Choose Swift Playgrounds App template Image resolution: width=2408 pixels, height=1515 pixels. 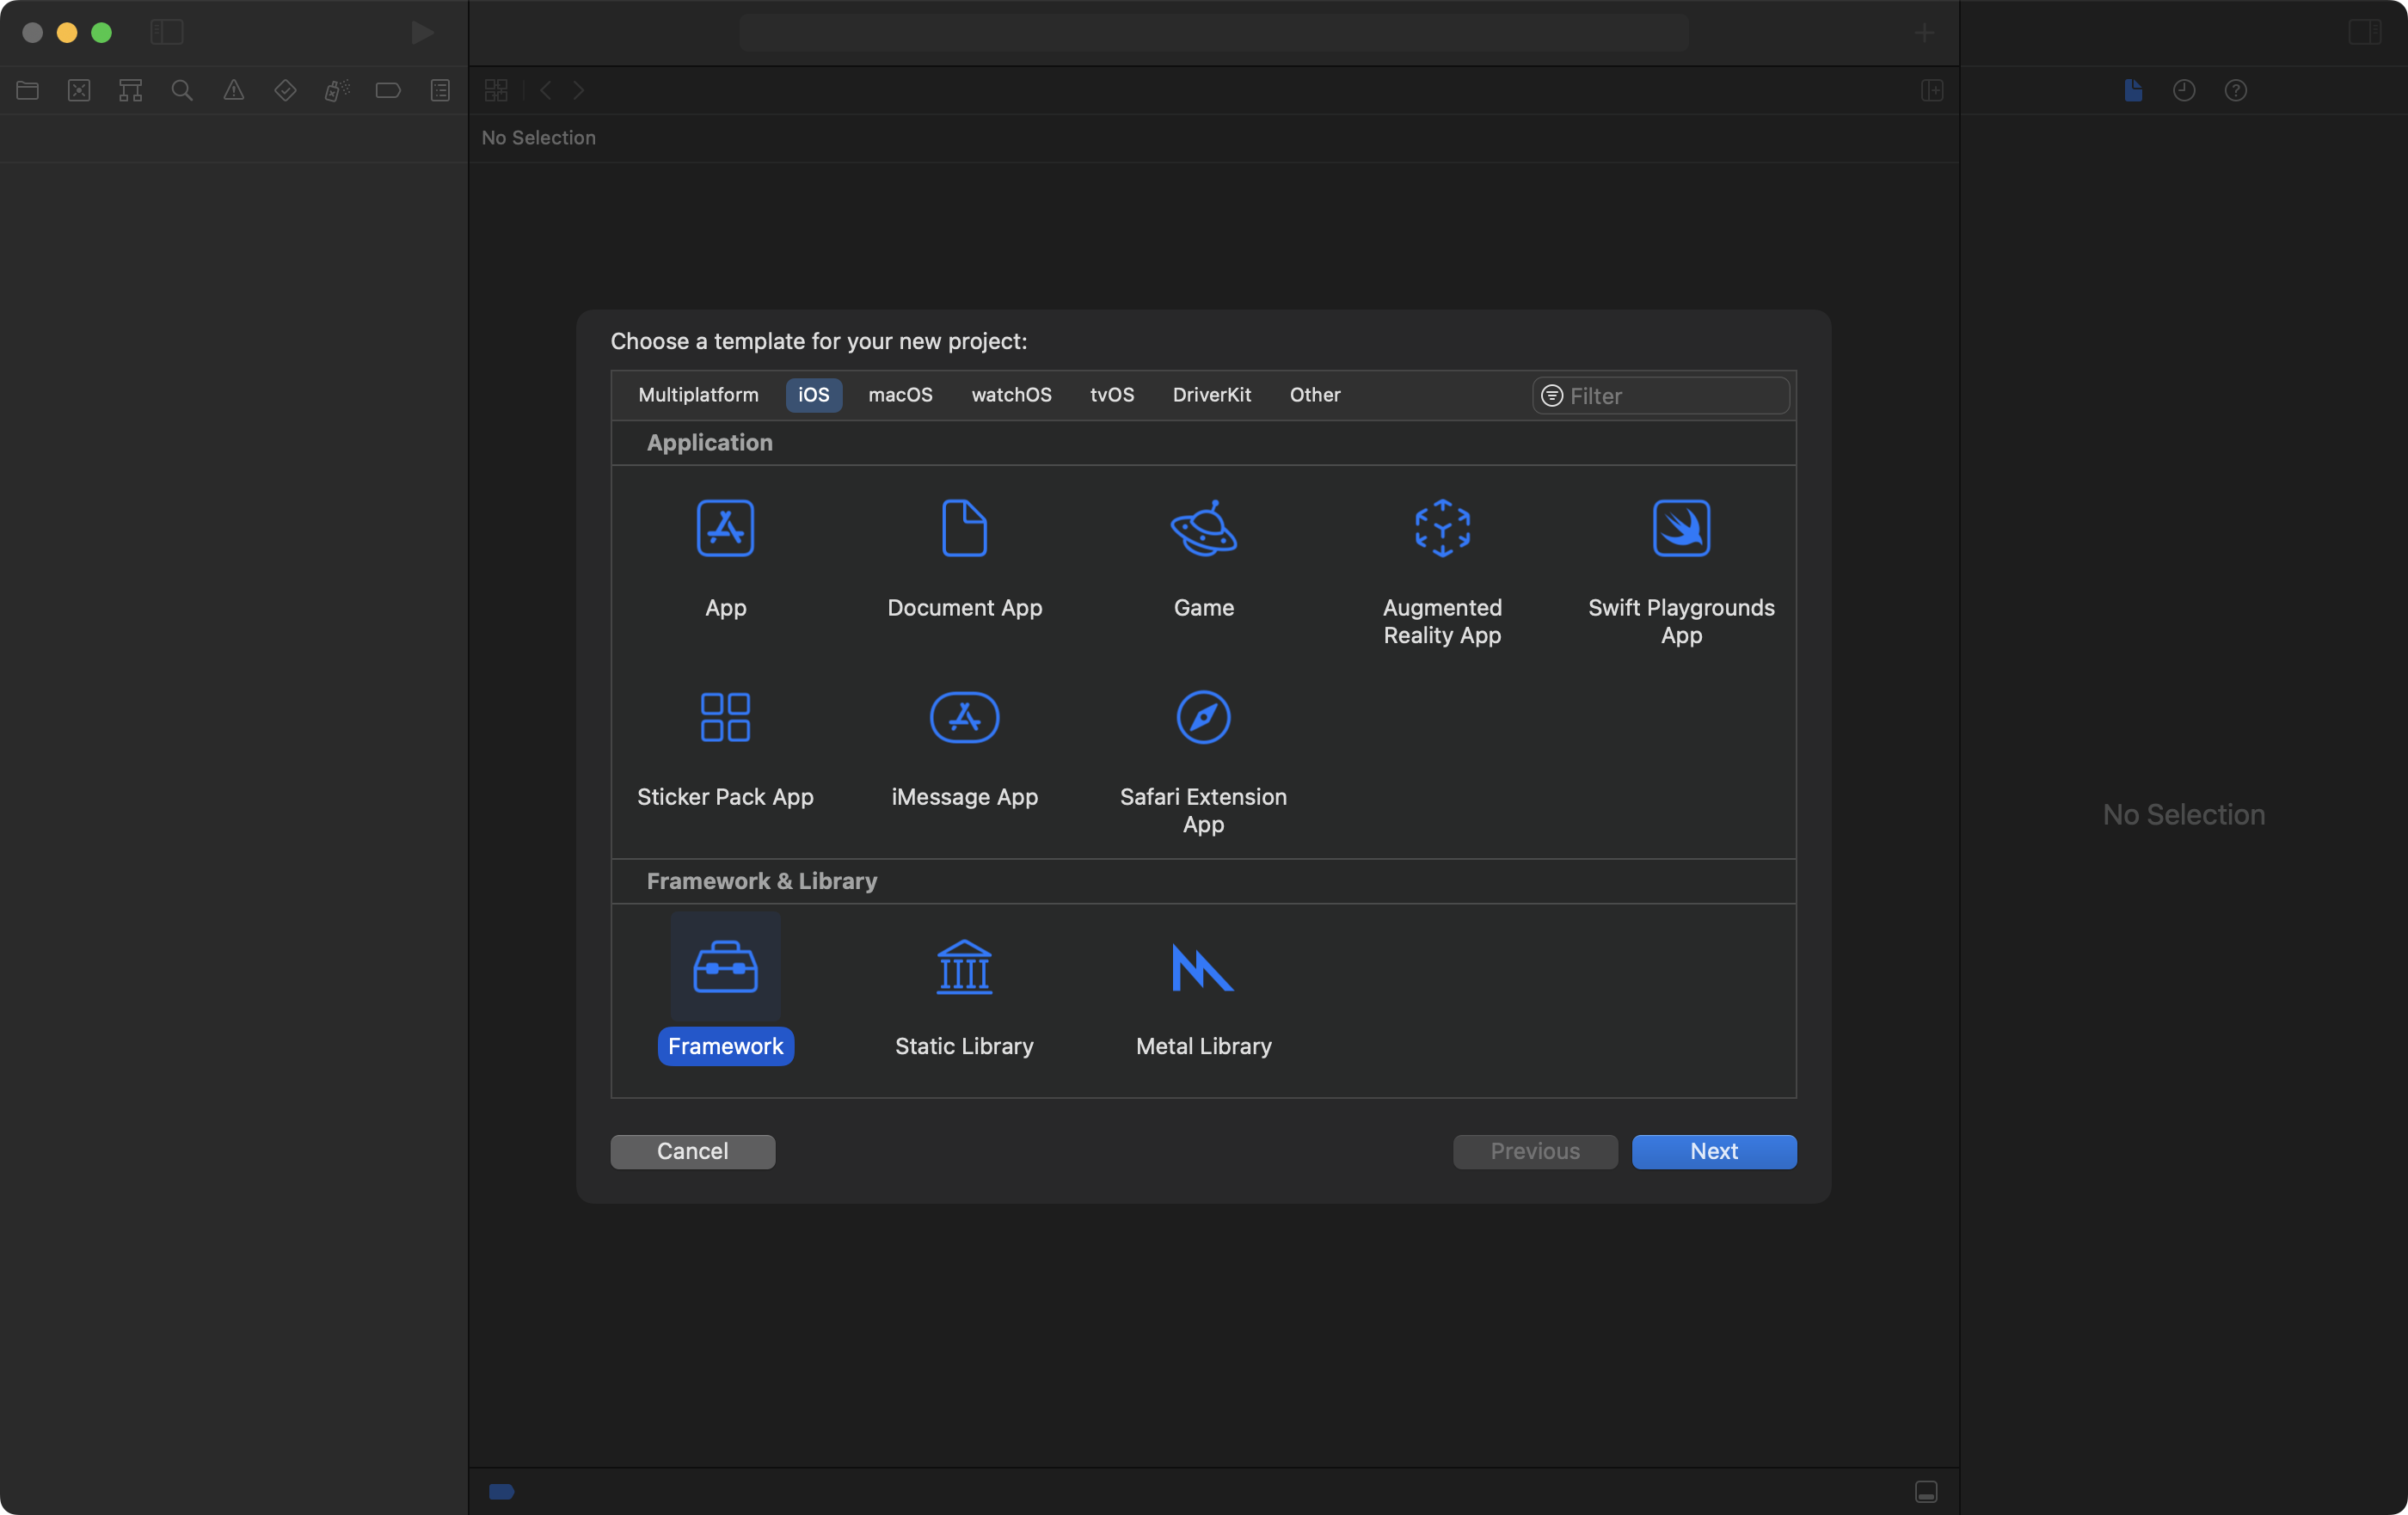[x=1681, y=528]
